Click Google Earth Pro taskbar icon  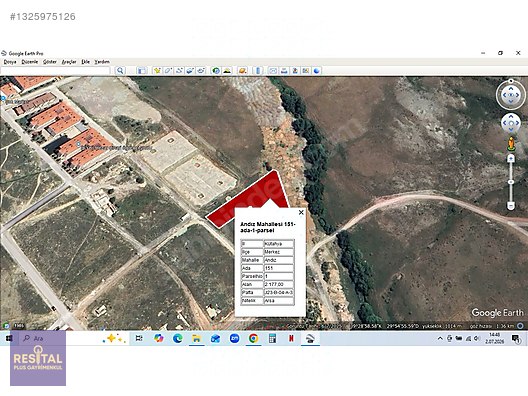pyautogui.click(x=310, y=338)
